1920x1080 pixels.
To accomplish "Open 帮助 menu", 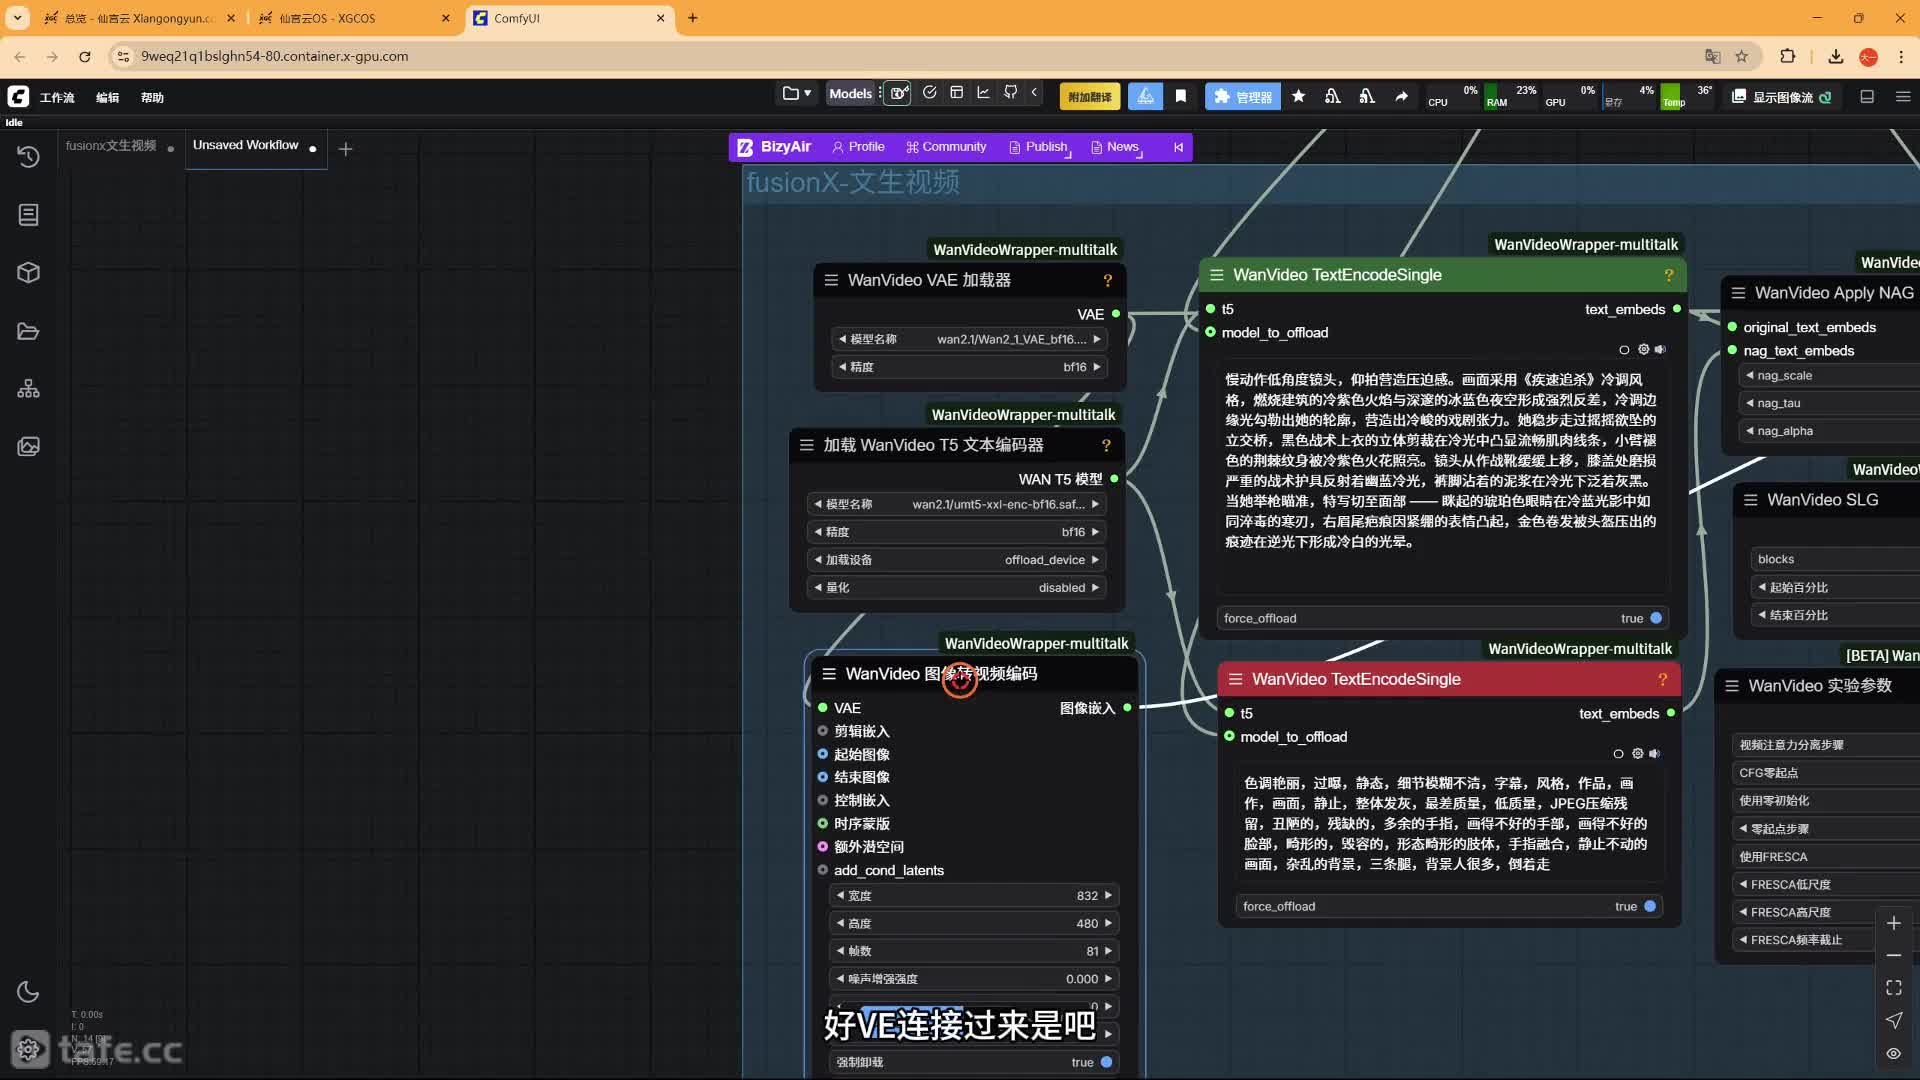I will tap(152, 97).
